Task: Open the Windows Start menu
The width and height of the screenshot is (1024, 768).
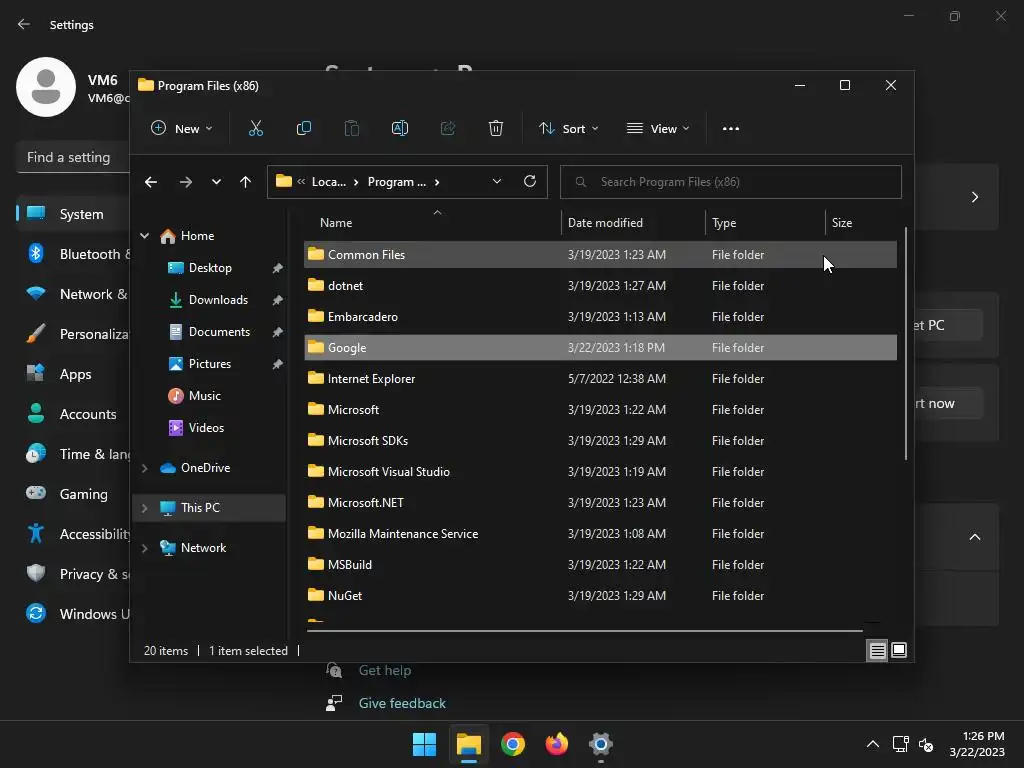Action: pyautogui.click(x=424, y=744)
